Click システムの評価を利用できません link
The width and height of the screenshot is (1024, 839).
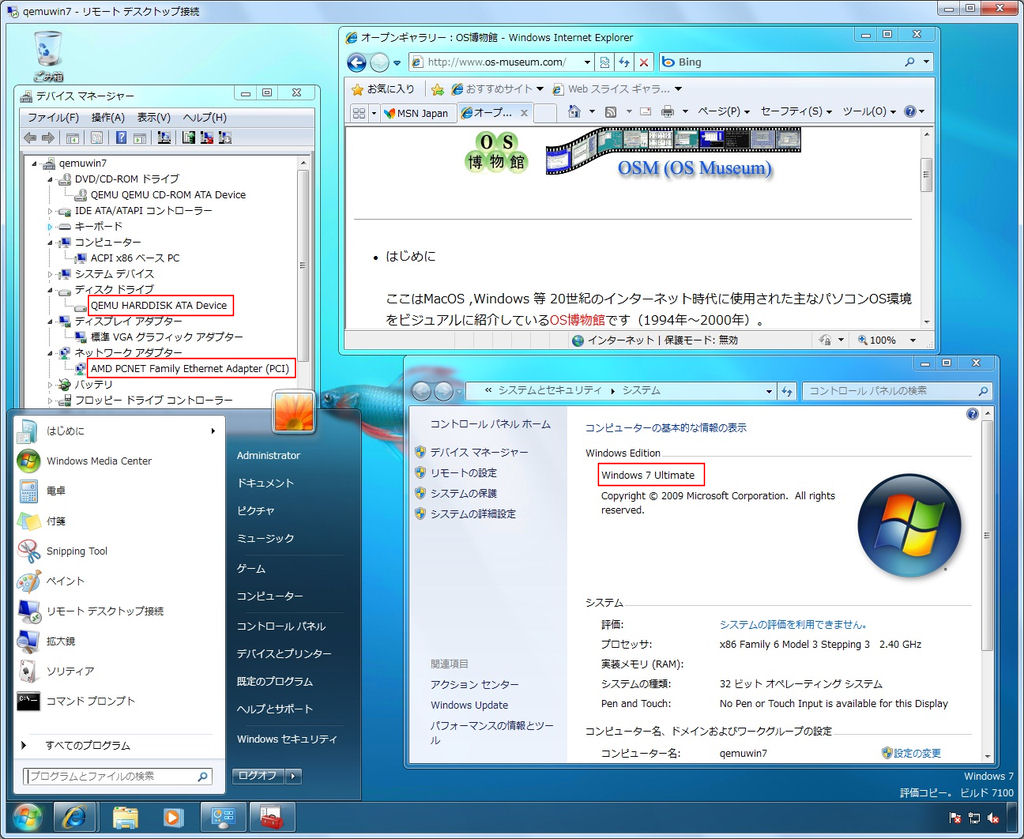[x=793, y=625]
